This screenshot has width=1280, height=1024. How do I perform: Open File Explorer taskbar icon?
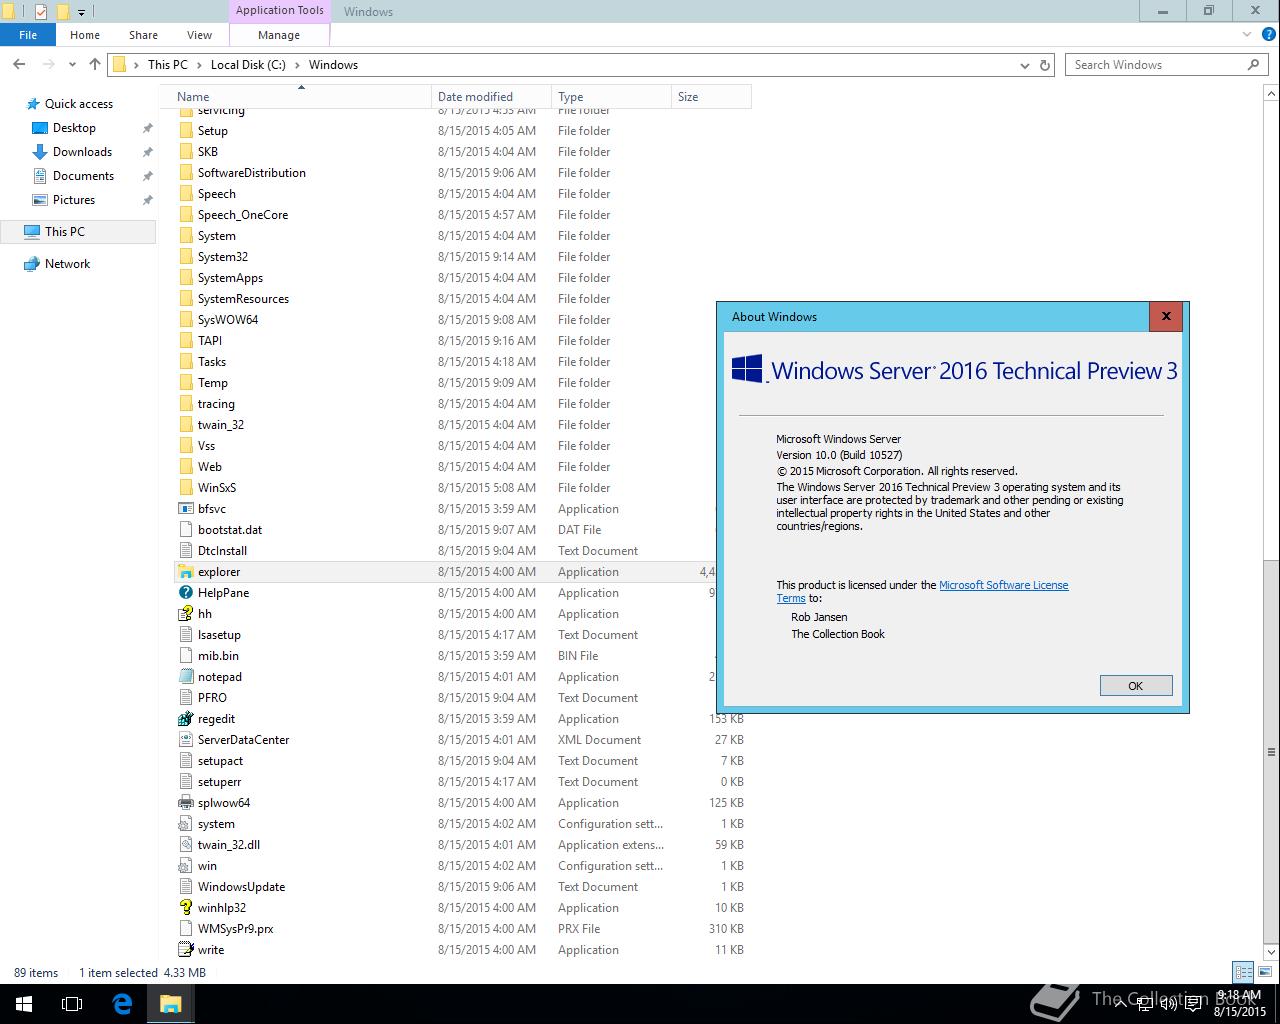click(x=170, y=1004)
